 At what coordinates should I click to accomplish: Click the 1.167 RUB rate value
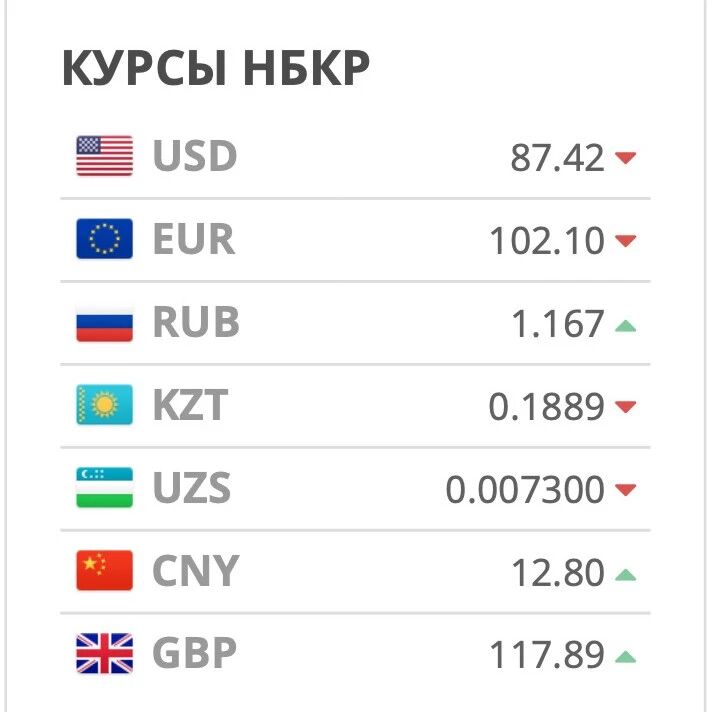pos(558,324)
